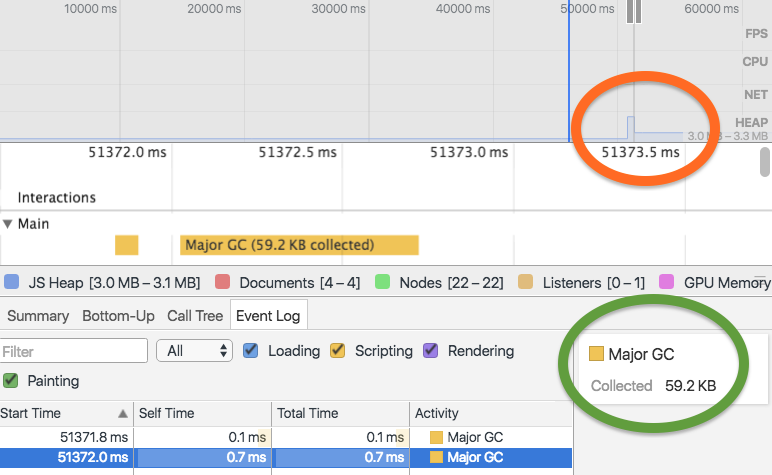Click yellow Major GC icon in the selected row

(436, 458)
